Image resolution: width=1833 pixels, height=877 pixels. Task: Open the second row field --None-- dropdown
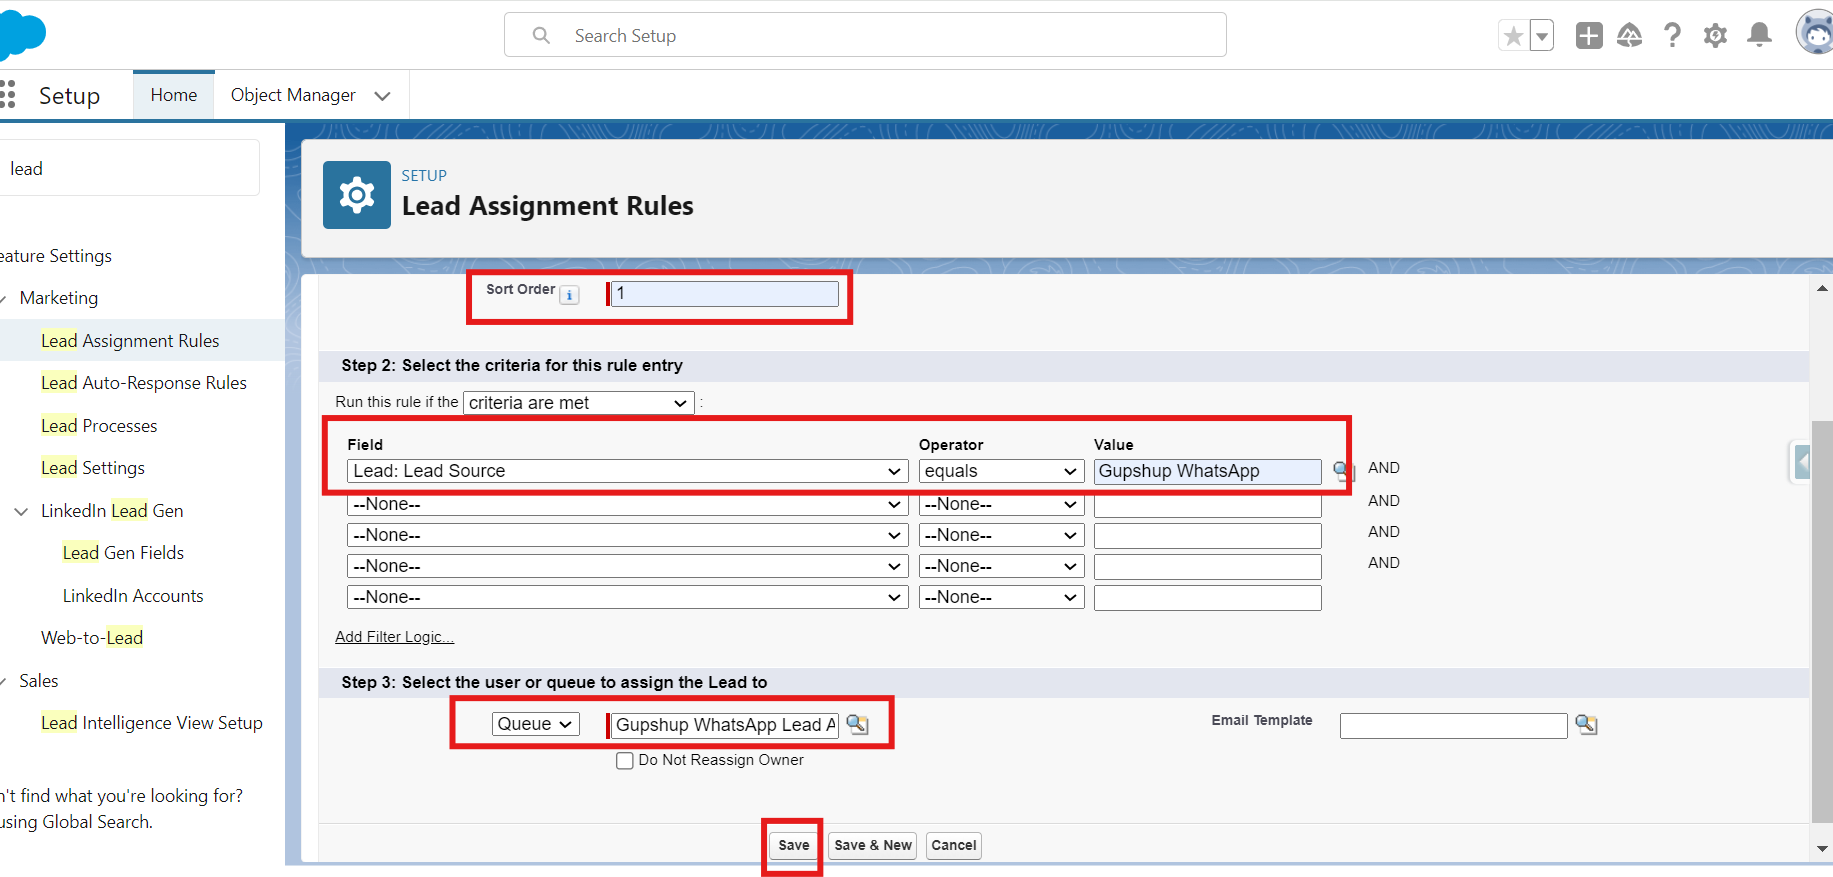[627, 505]
